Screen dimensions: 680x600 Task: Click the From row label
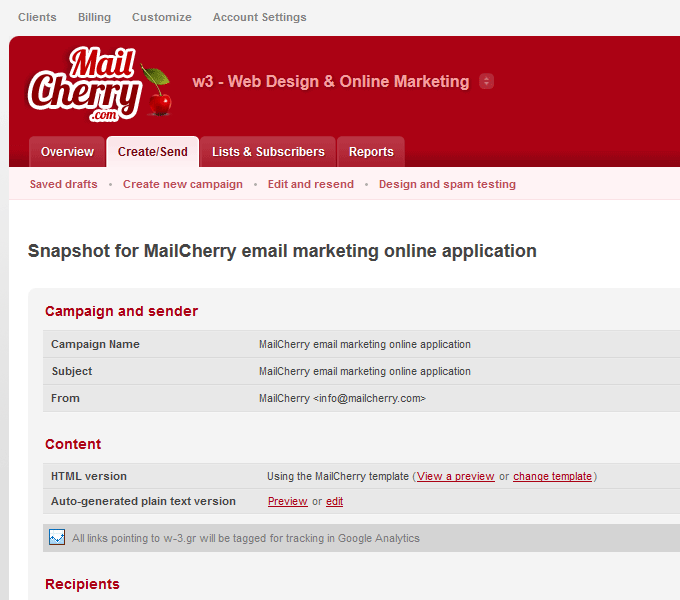65,398
